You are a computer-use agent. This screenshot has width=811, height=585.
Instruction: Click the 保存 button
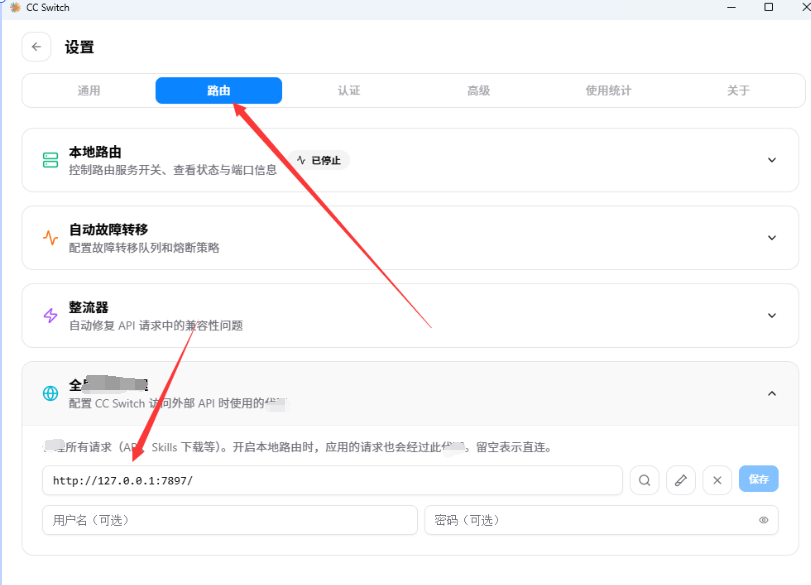(758, 479)
